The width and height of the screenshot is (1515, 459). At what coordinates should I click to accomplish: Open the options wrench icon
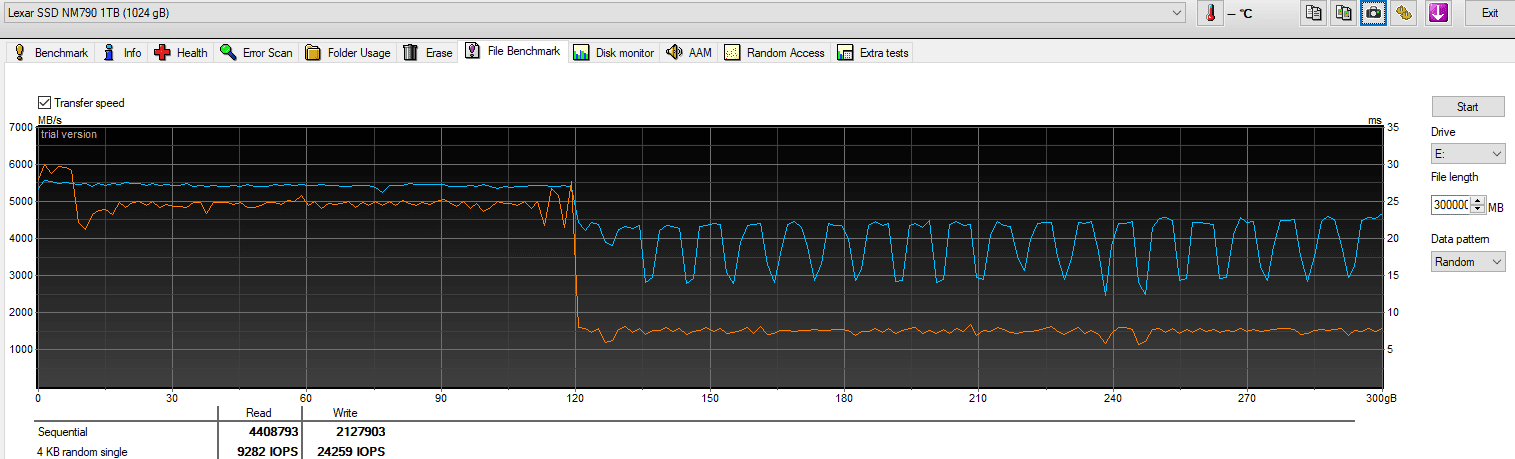[x=1404, y=13]
